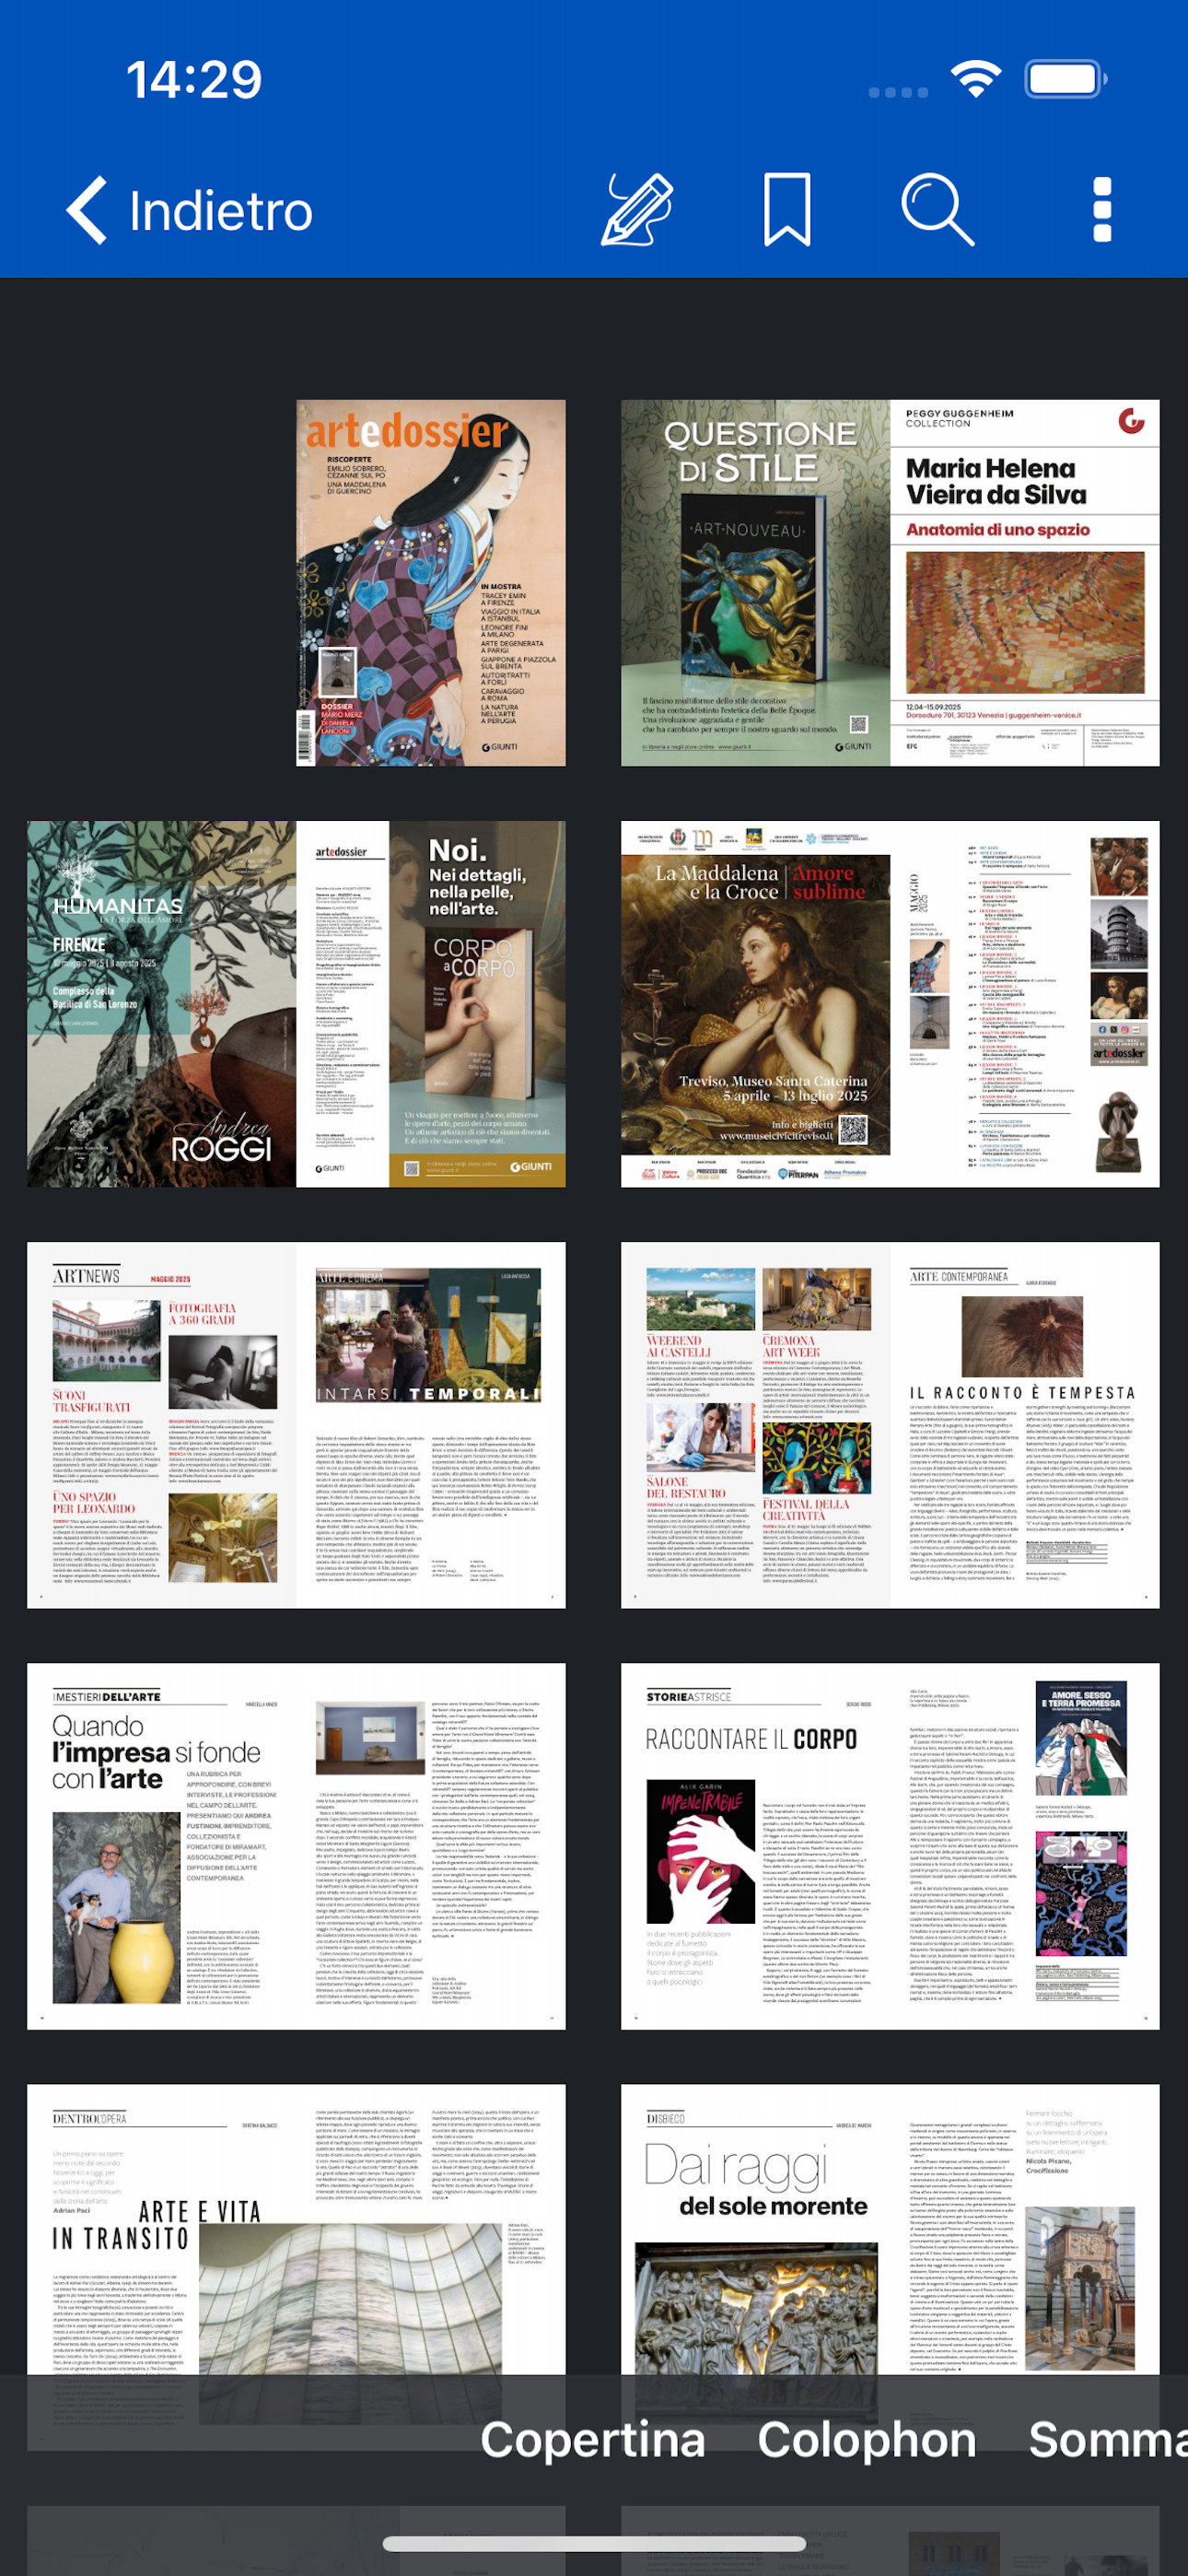Tap the Indietro back button
The width and height of the screenshot is (1188, 2576).
point(190,211)
